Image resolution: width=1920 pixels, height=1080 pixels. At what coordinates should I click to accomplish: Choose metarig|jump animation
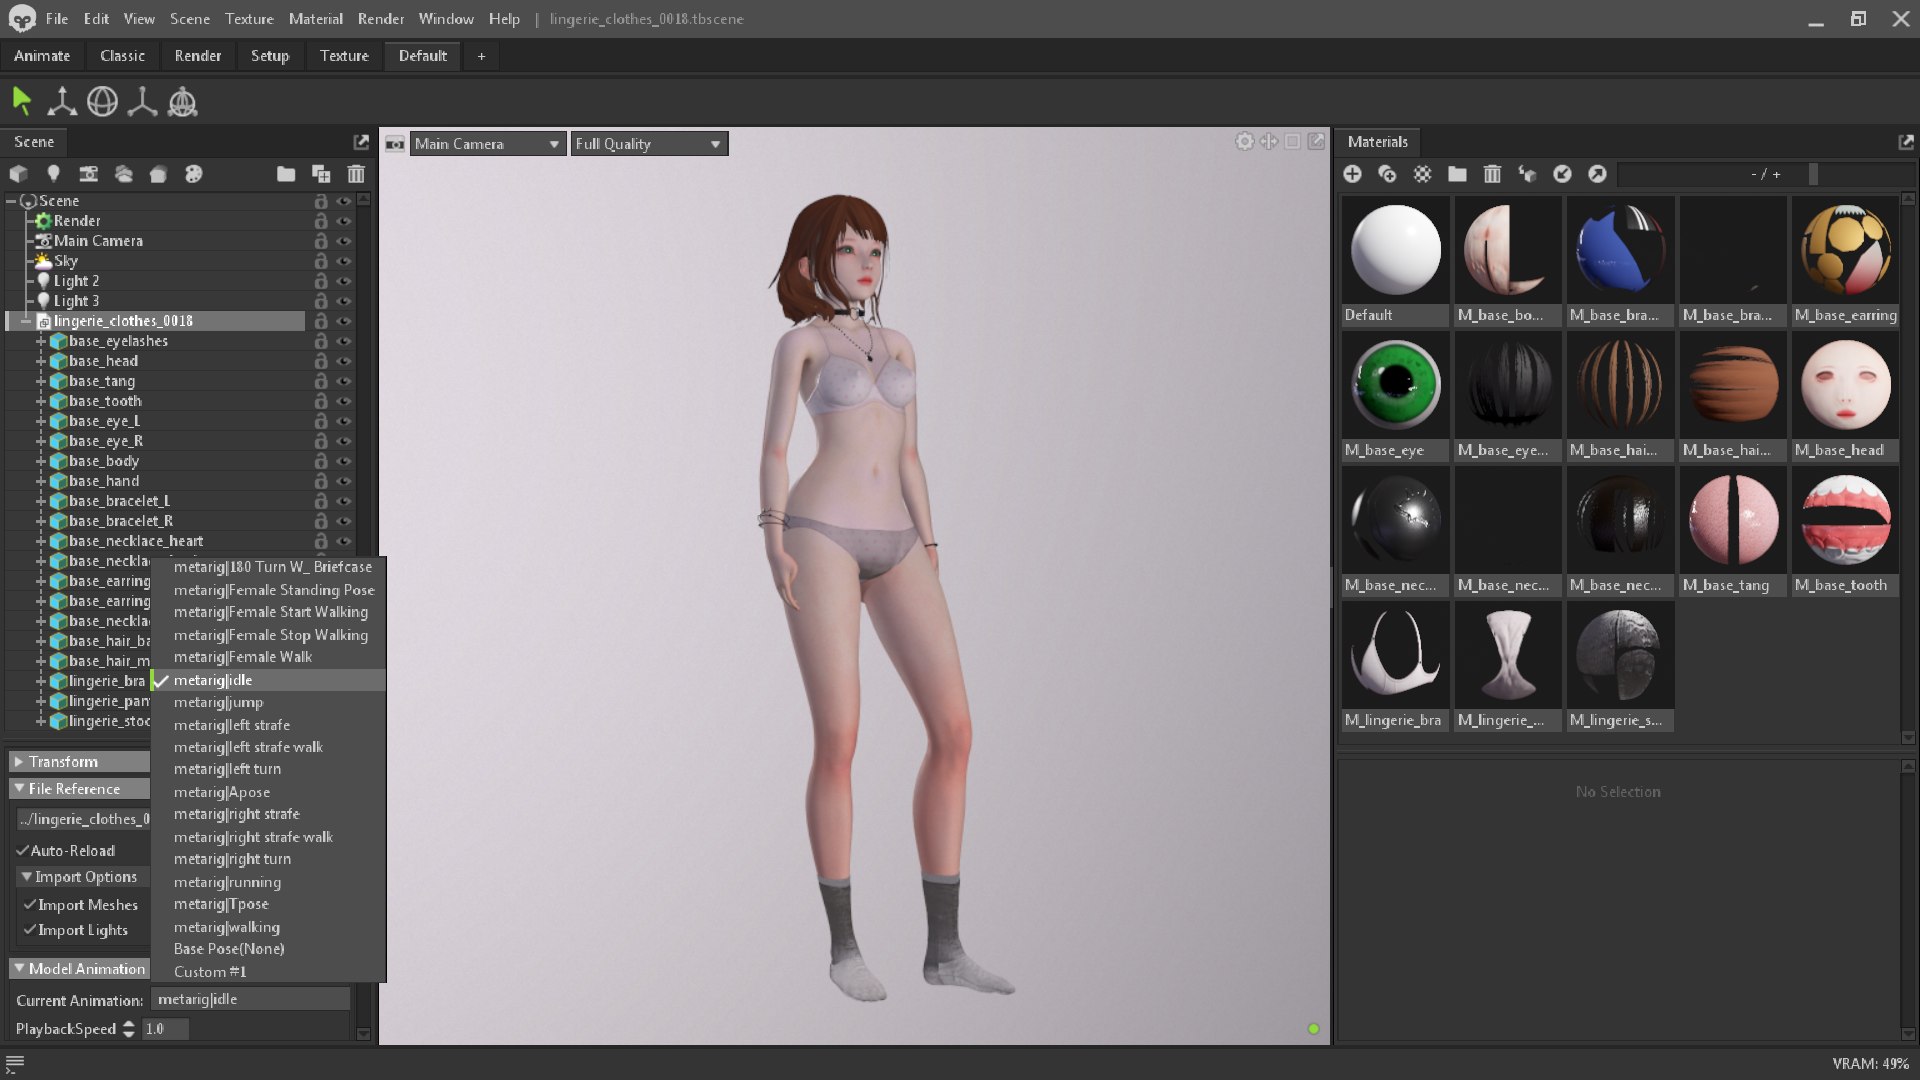[268, 702]
